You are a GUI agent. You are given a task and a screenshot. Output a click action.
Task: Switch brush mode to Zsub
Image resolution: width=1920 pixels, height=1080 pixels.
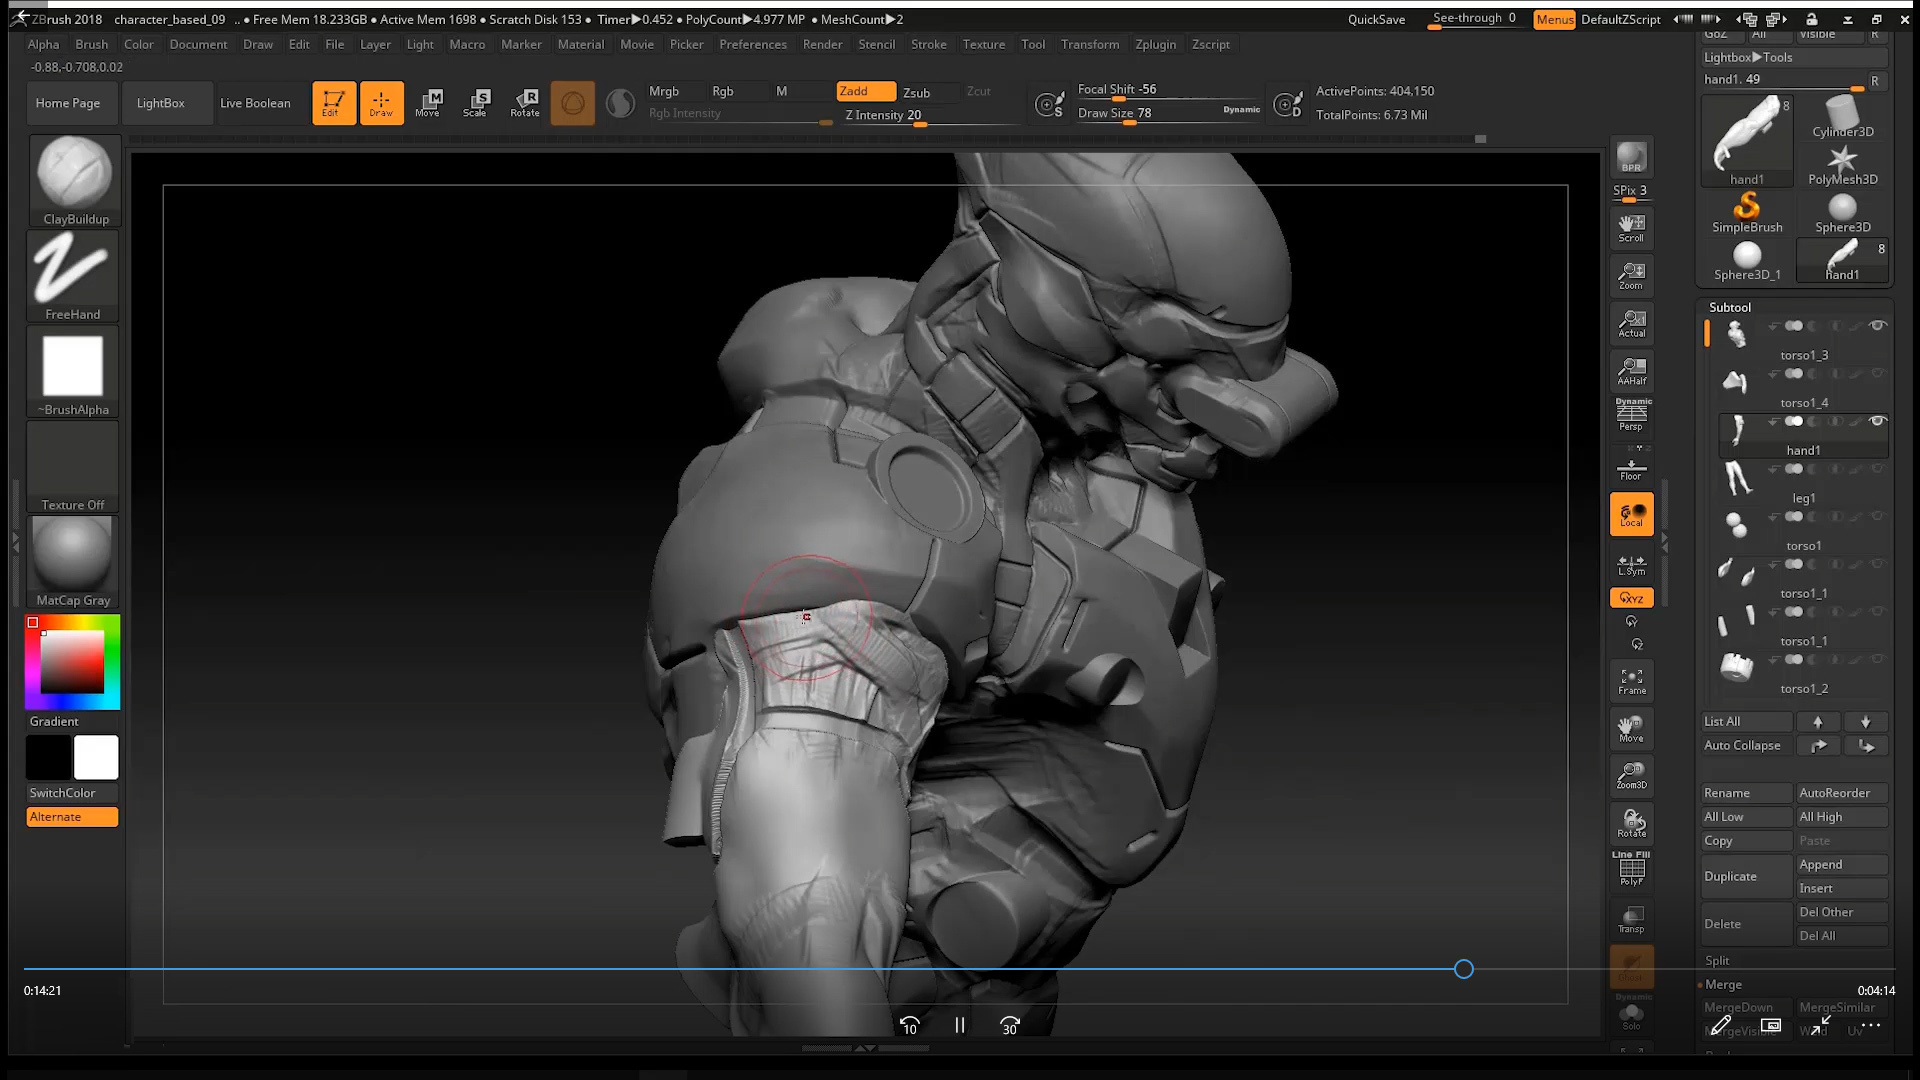coord(916,92)
